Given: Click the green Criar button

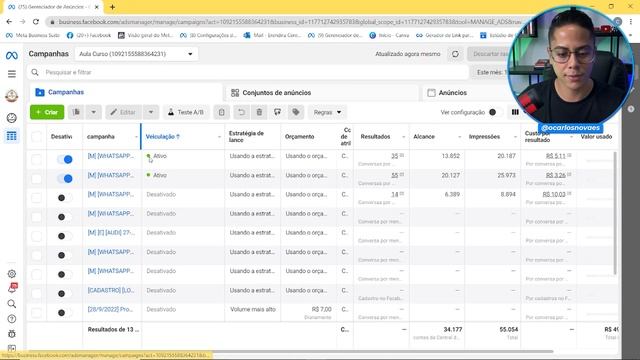Looking at the screenshot, I should coord(47,112).
